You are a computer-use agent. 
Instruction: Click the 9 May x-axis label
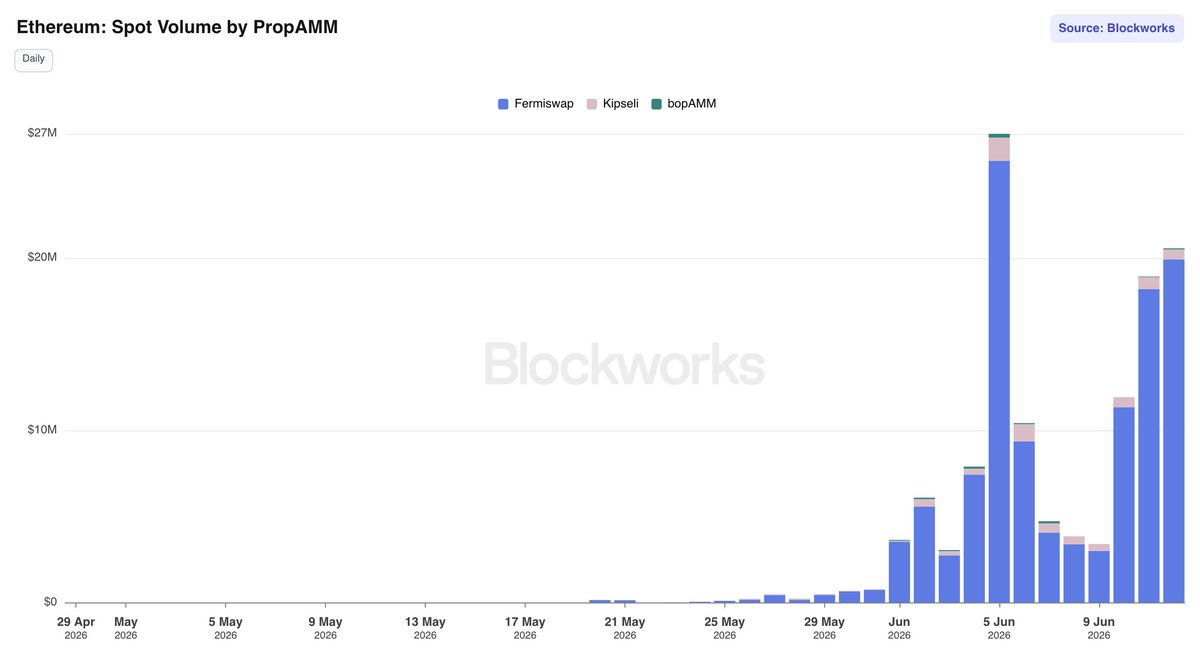[325, 627]
